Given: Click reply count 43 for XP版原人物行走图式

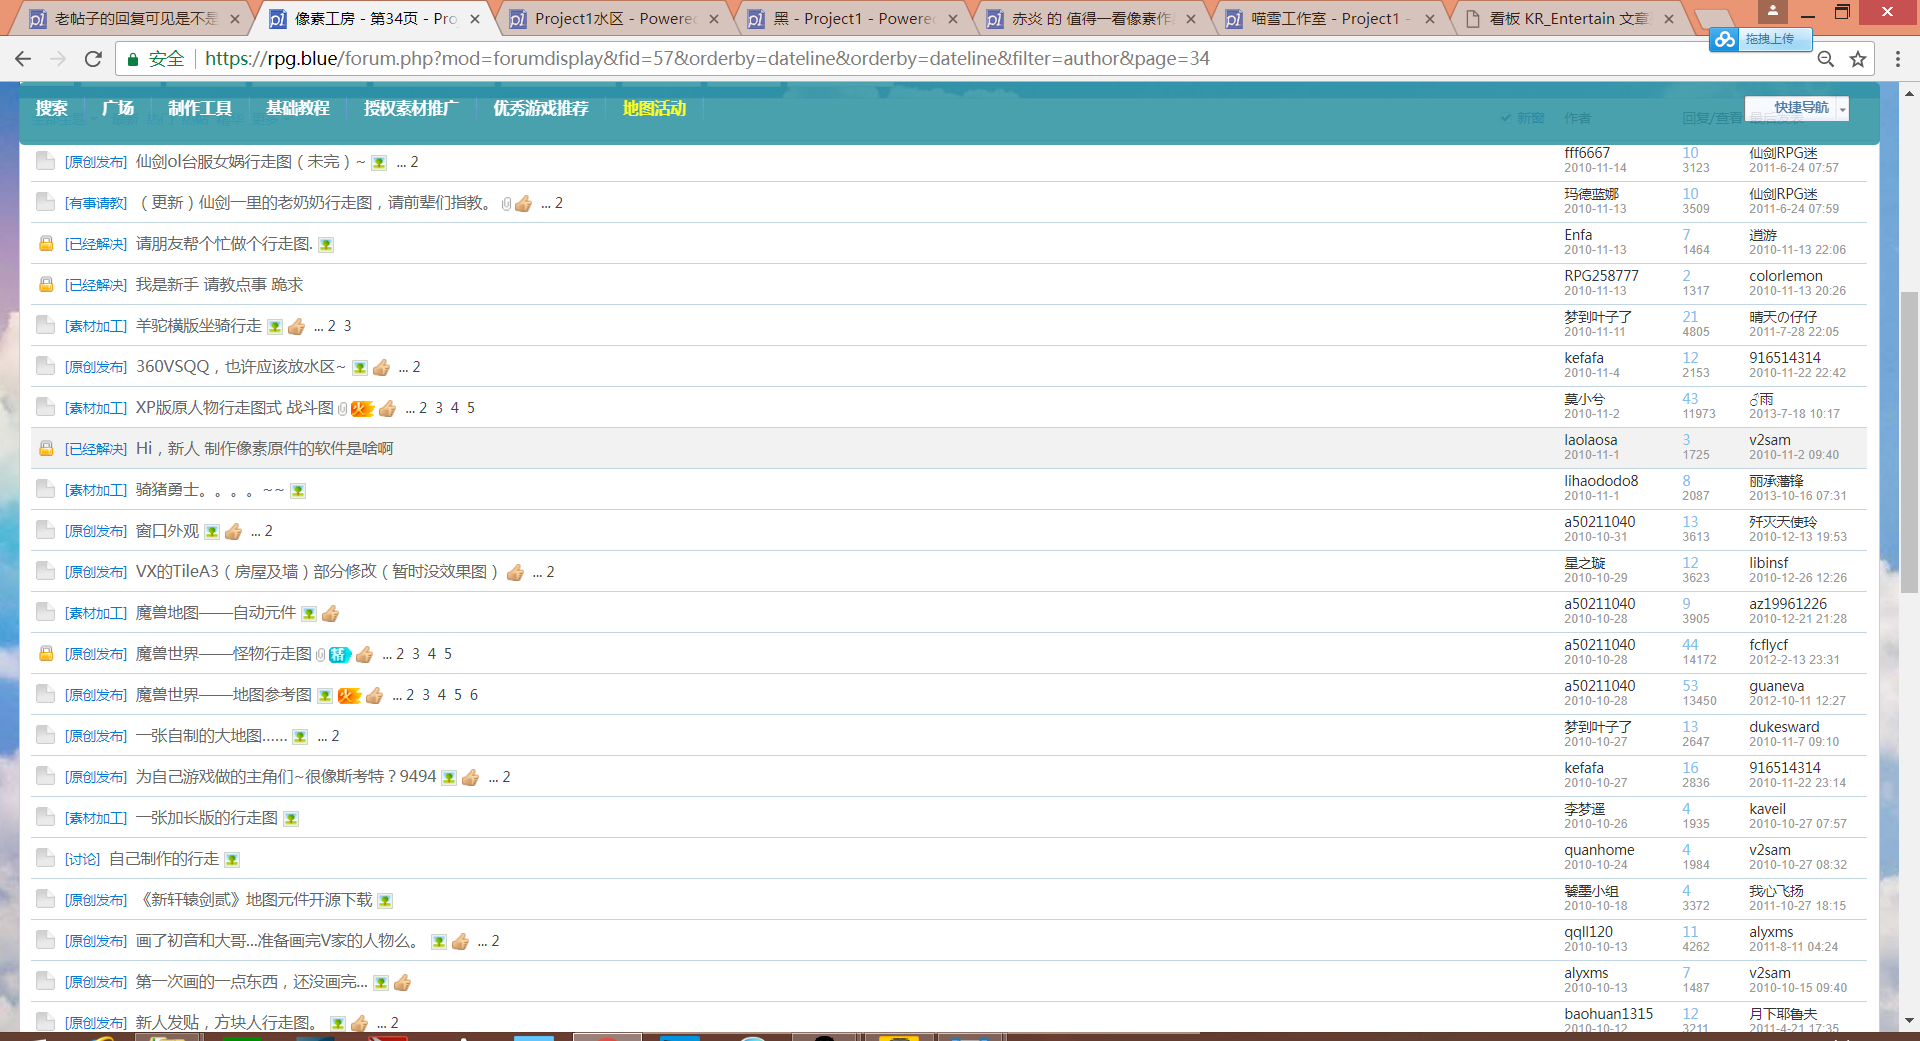Looking at the screenshot, I should point(1690,399).
